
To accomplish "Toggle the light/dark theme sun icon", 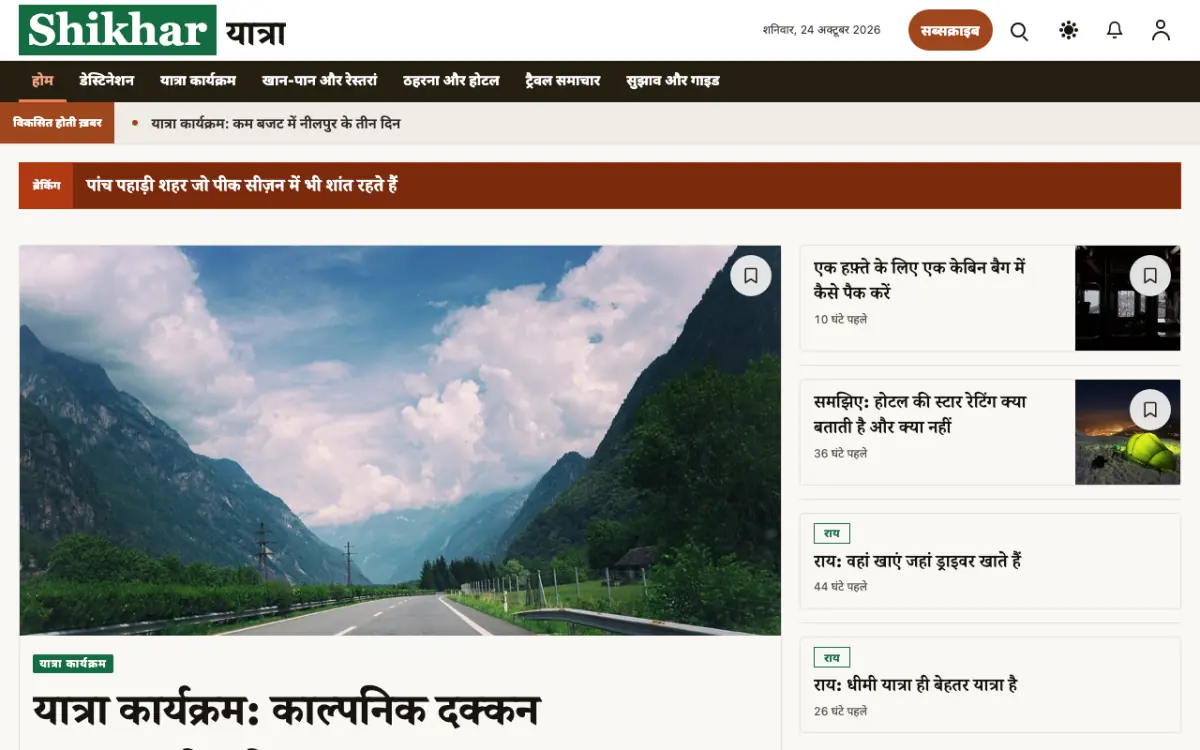I will point(1068,31).
